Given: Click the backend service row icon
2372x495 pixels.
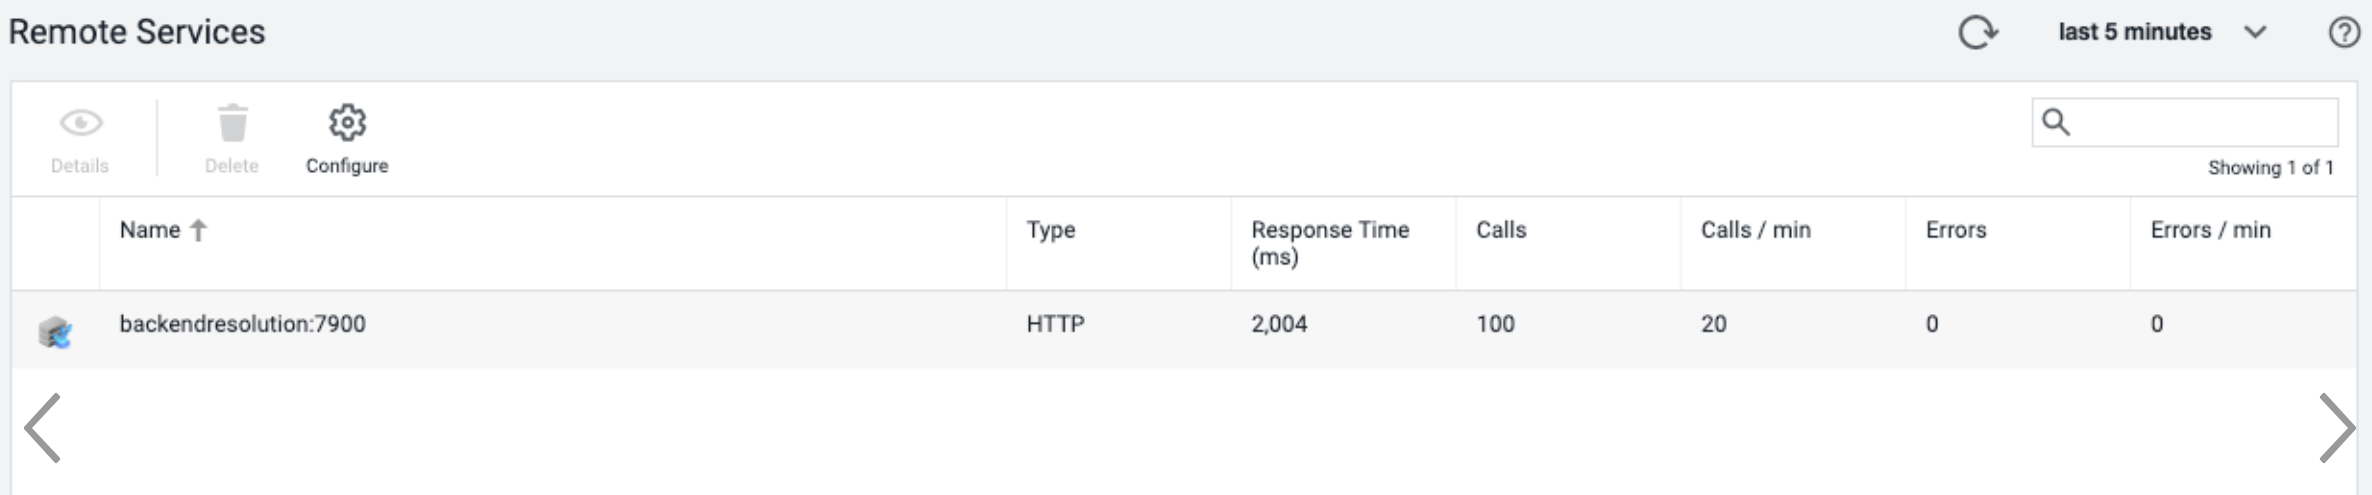Looking at the screenshot, I should [x=55, y=331].
